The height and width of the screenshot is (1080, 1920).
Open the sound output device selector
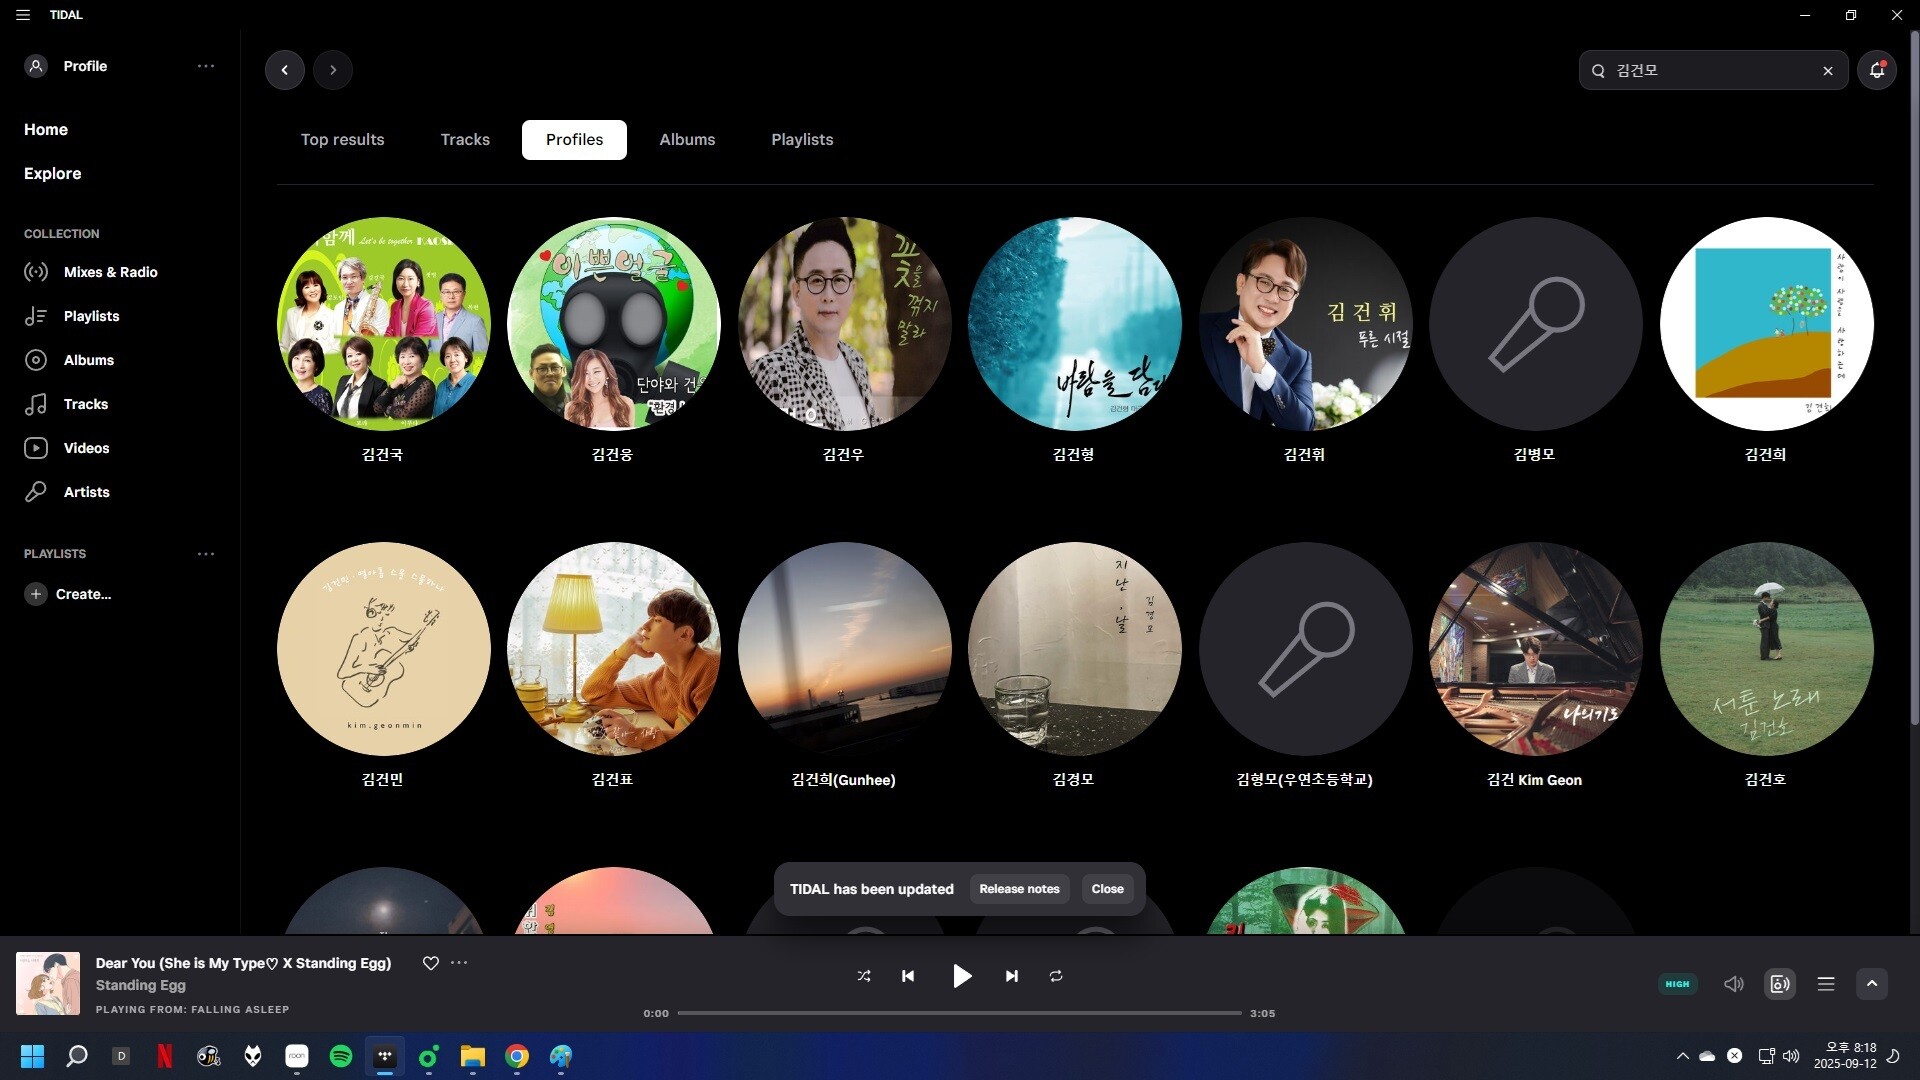pos(1780,984)
